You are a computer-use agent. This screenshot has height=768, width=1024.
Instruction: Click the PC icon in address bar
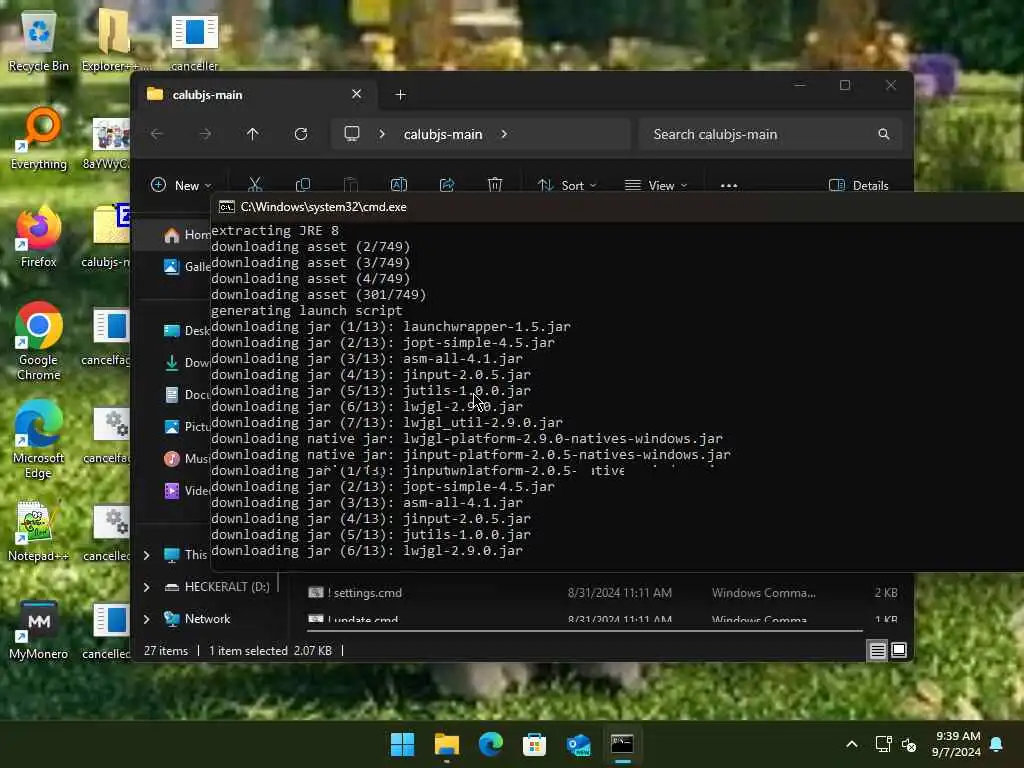[x=352, y=134]
